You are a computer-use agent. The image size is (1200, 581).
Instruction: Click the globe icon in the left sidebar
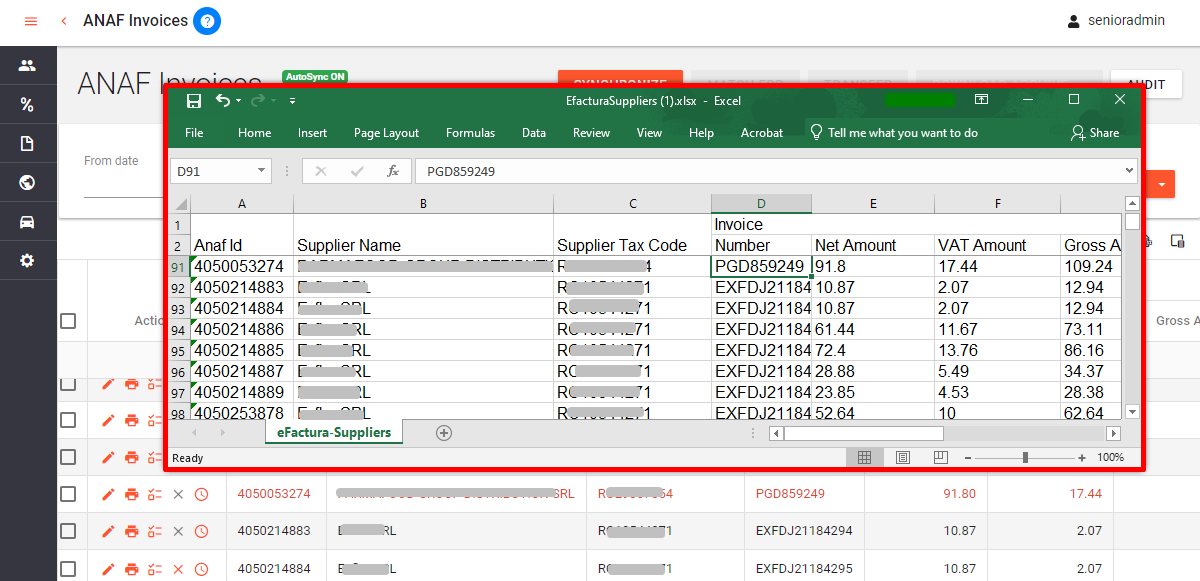tap(27, 182)
